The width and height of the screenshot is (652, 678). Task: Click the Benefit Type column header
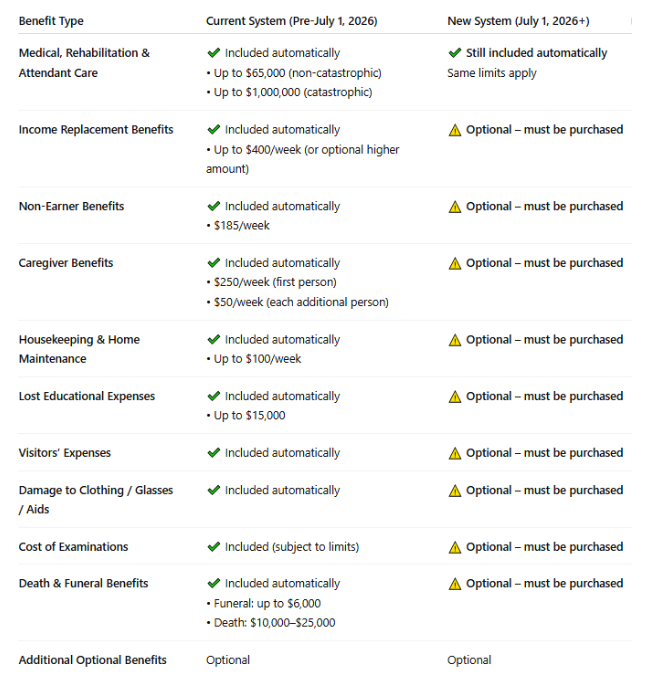(51, 21)
